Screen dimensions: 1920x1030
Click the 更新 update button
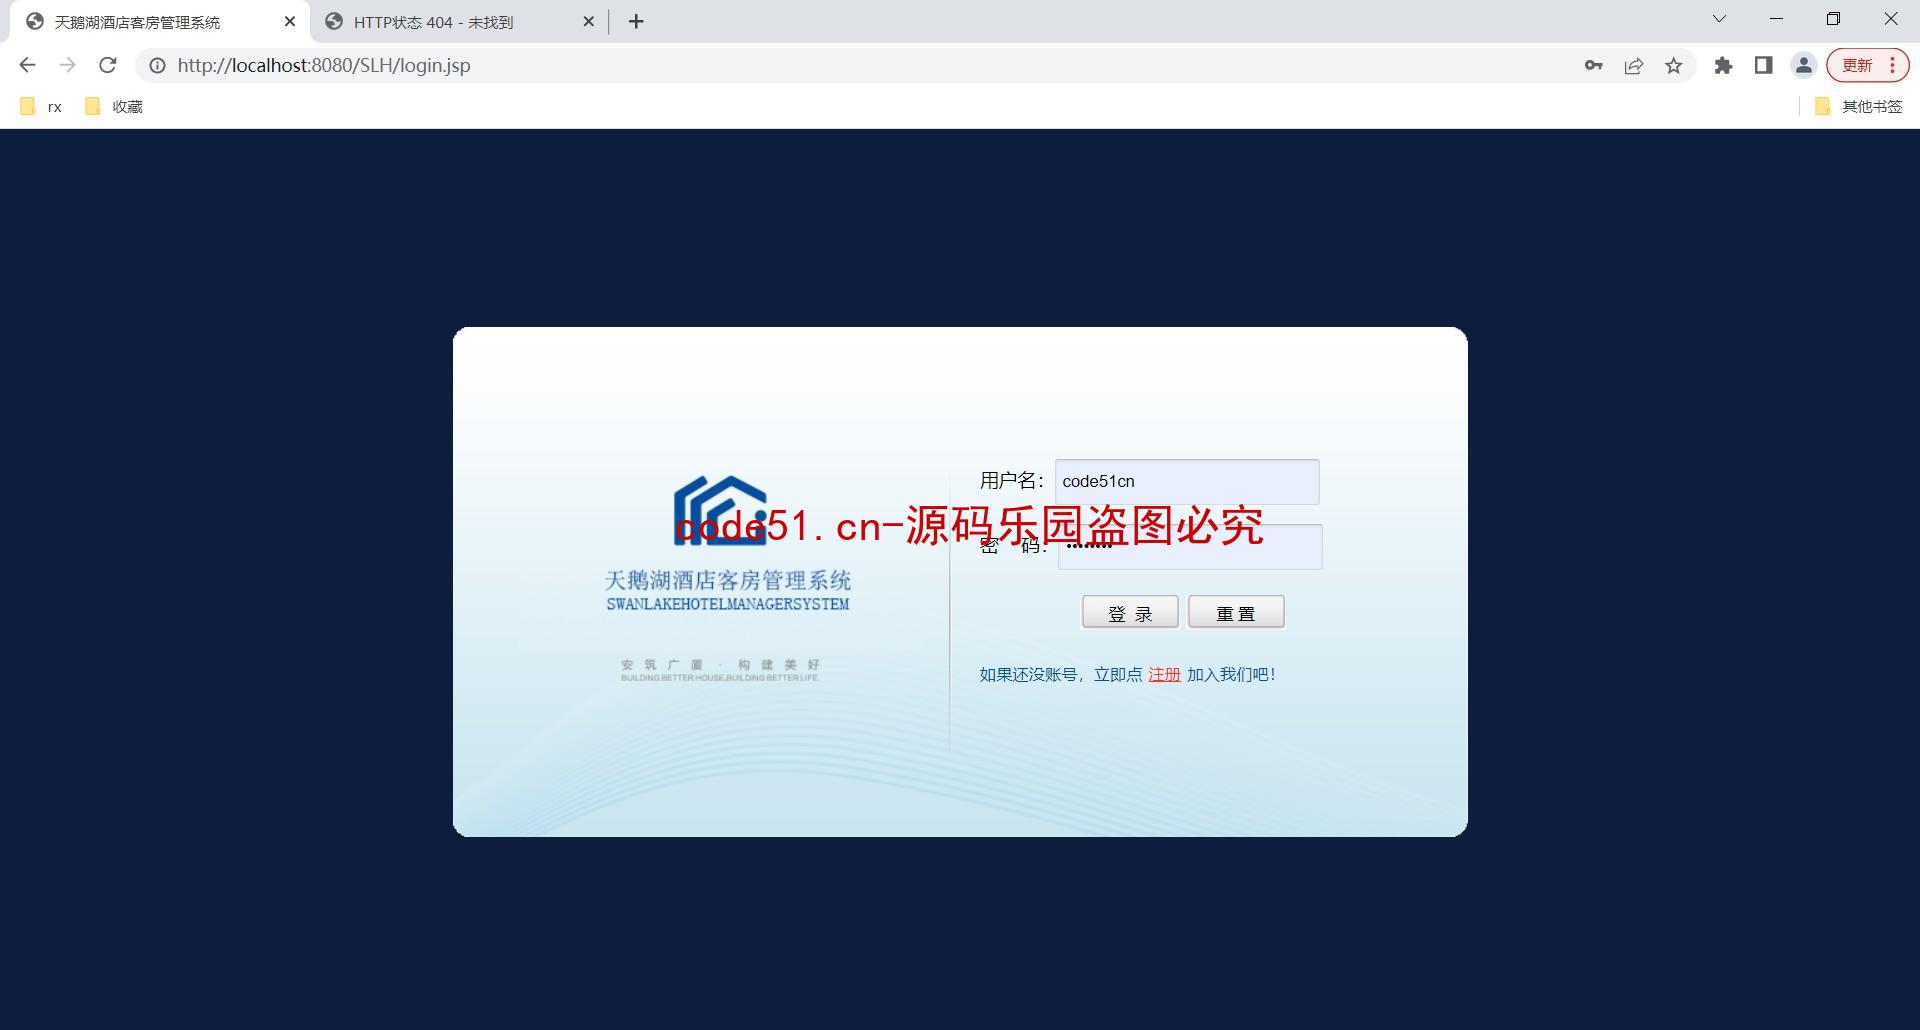coord(1867,65)
